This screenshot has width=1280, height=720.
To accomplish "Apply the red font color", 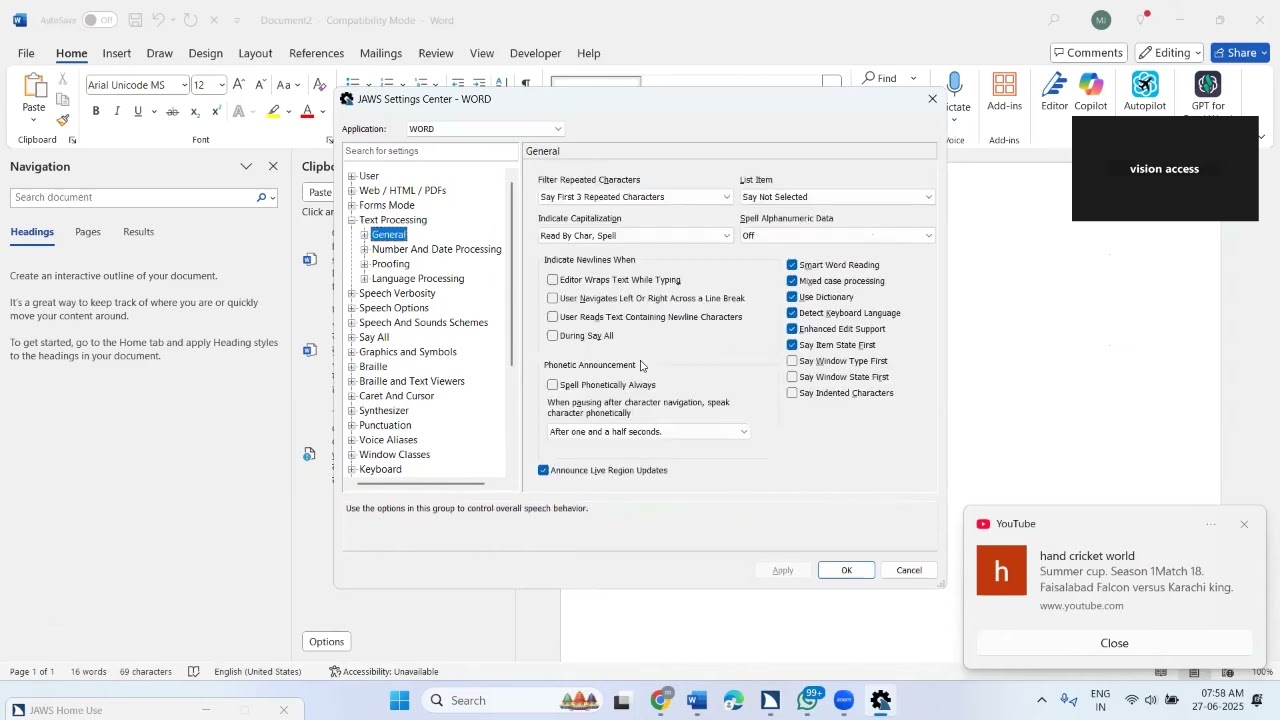I will pos(308,111).
